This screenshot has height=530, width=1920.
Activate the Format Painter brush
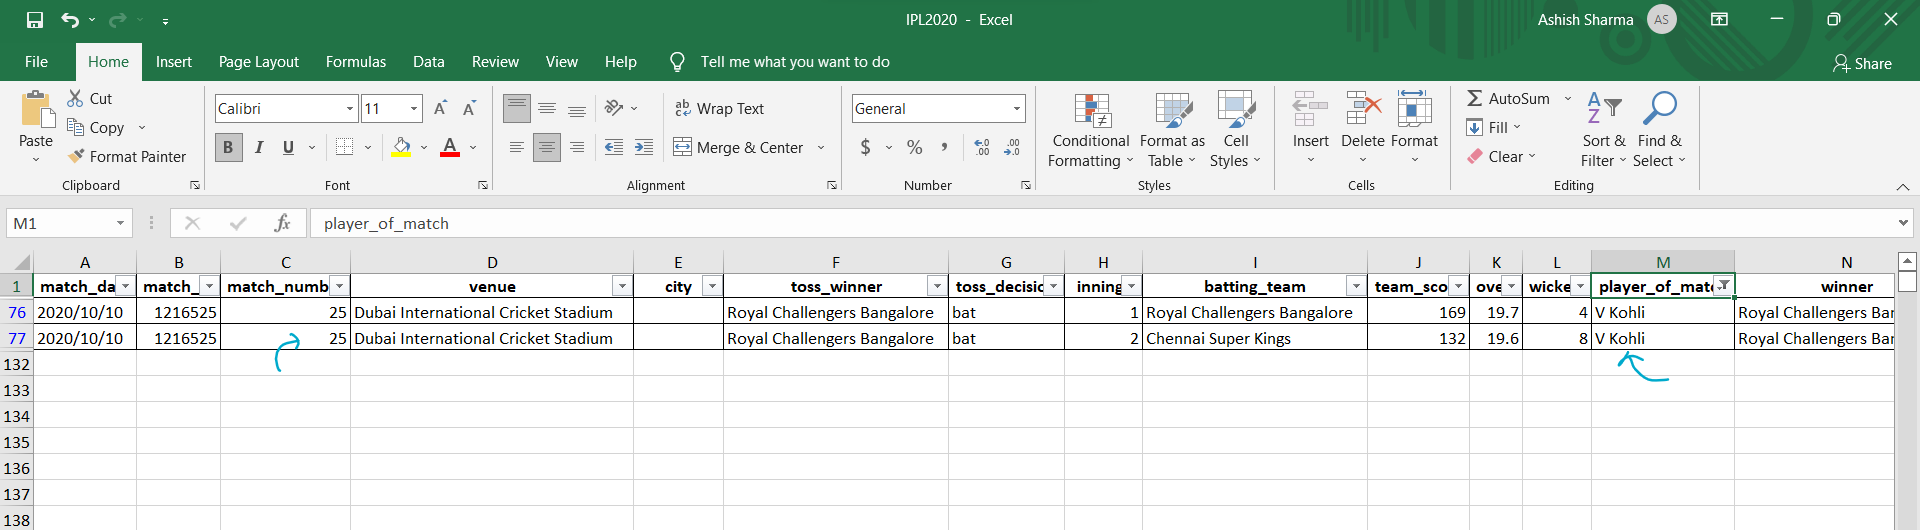pos(127,156)
